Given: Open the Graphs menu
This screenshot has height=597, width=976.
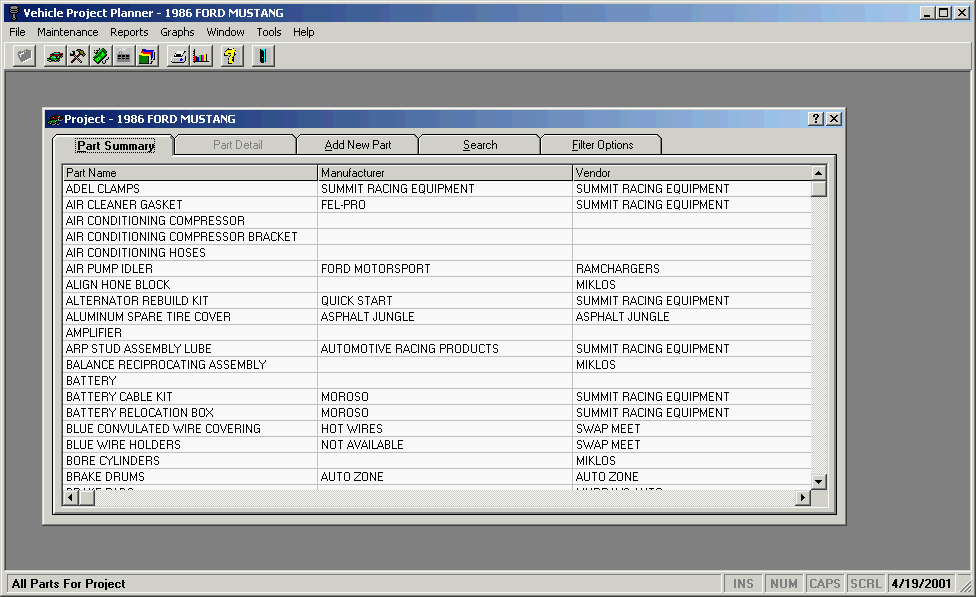Looking at the screenshot, I should [x=177, y=32].
